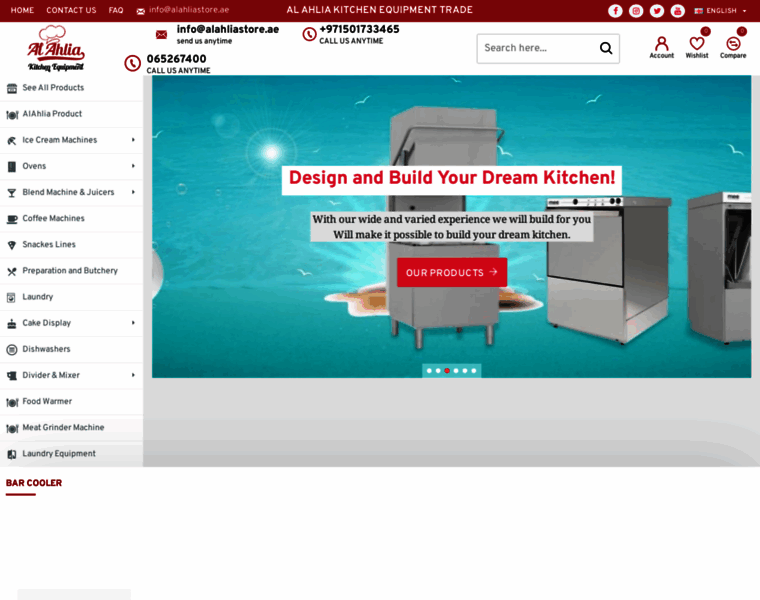Open the Account icon
760x600 pixels.
pyautogui.click(x=661, y=47)
